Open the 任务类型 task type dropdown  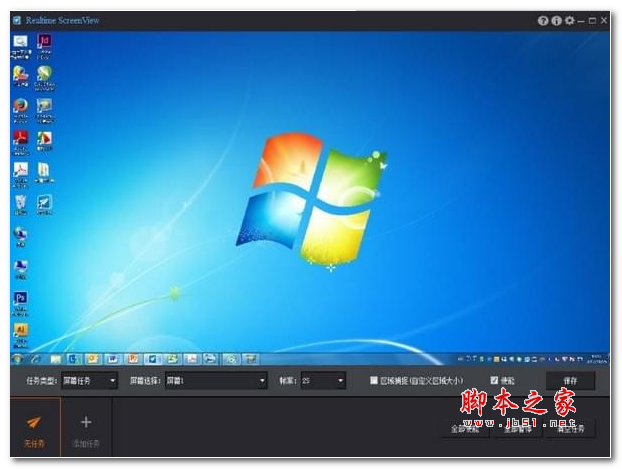(90, 381)
